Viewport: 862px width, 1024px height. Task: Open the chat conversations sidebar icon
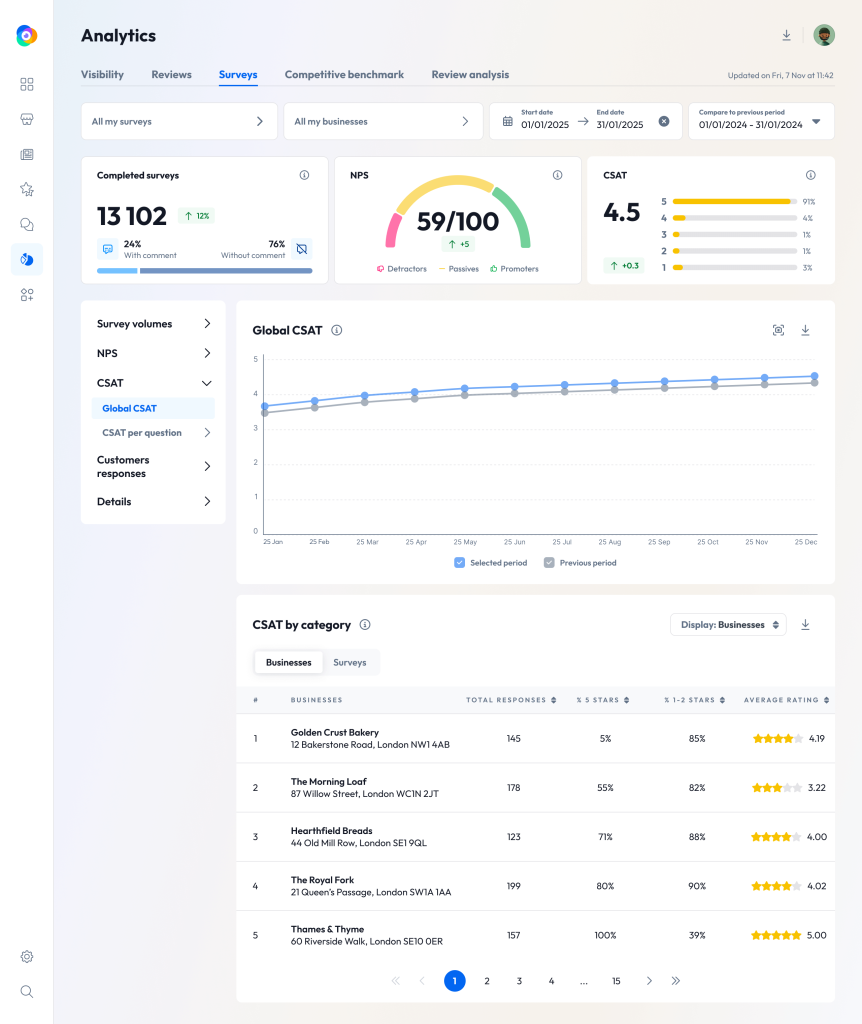pos(27,224)
